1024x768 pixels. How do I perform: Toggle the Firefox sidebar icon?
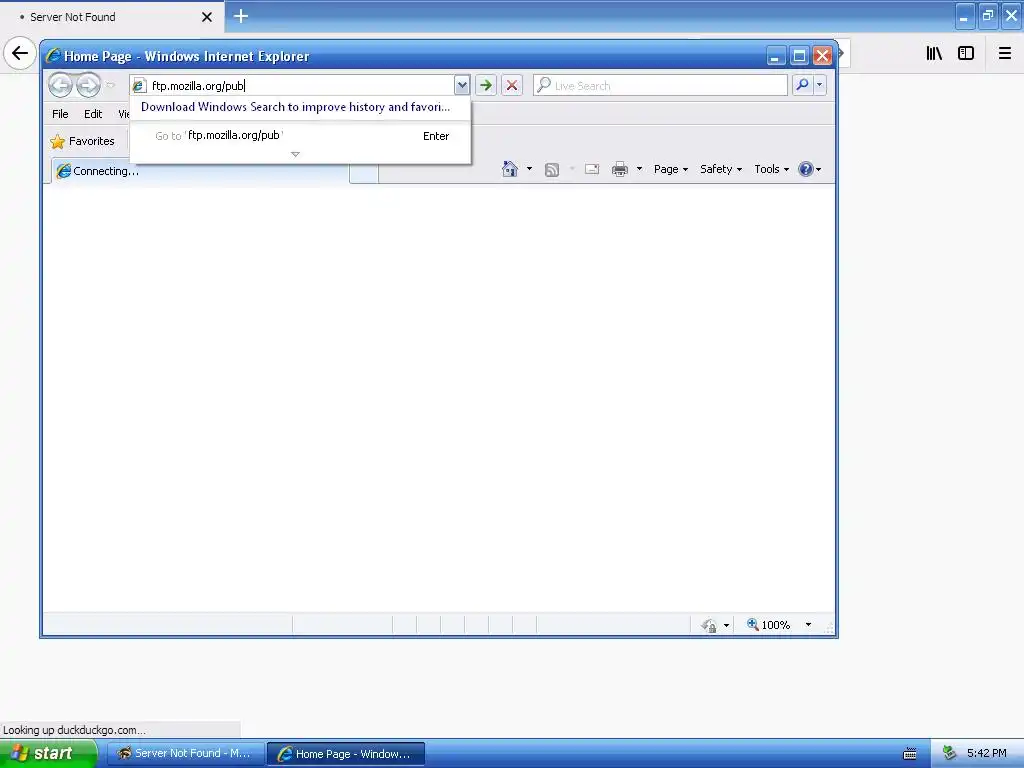coord(966,53)
